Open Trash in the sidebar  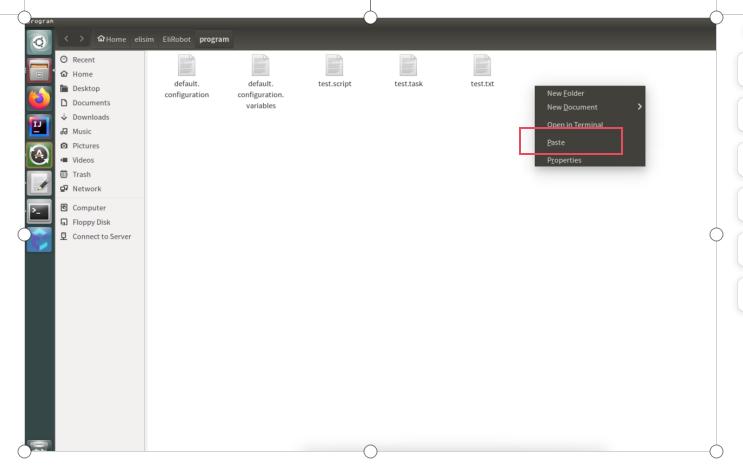(81, 174)
